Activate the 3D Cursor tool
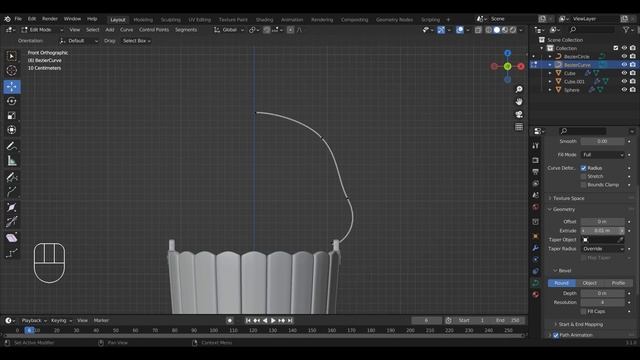Image resolution: width=640 pixels, height=360 pixels. [11, 70]
